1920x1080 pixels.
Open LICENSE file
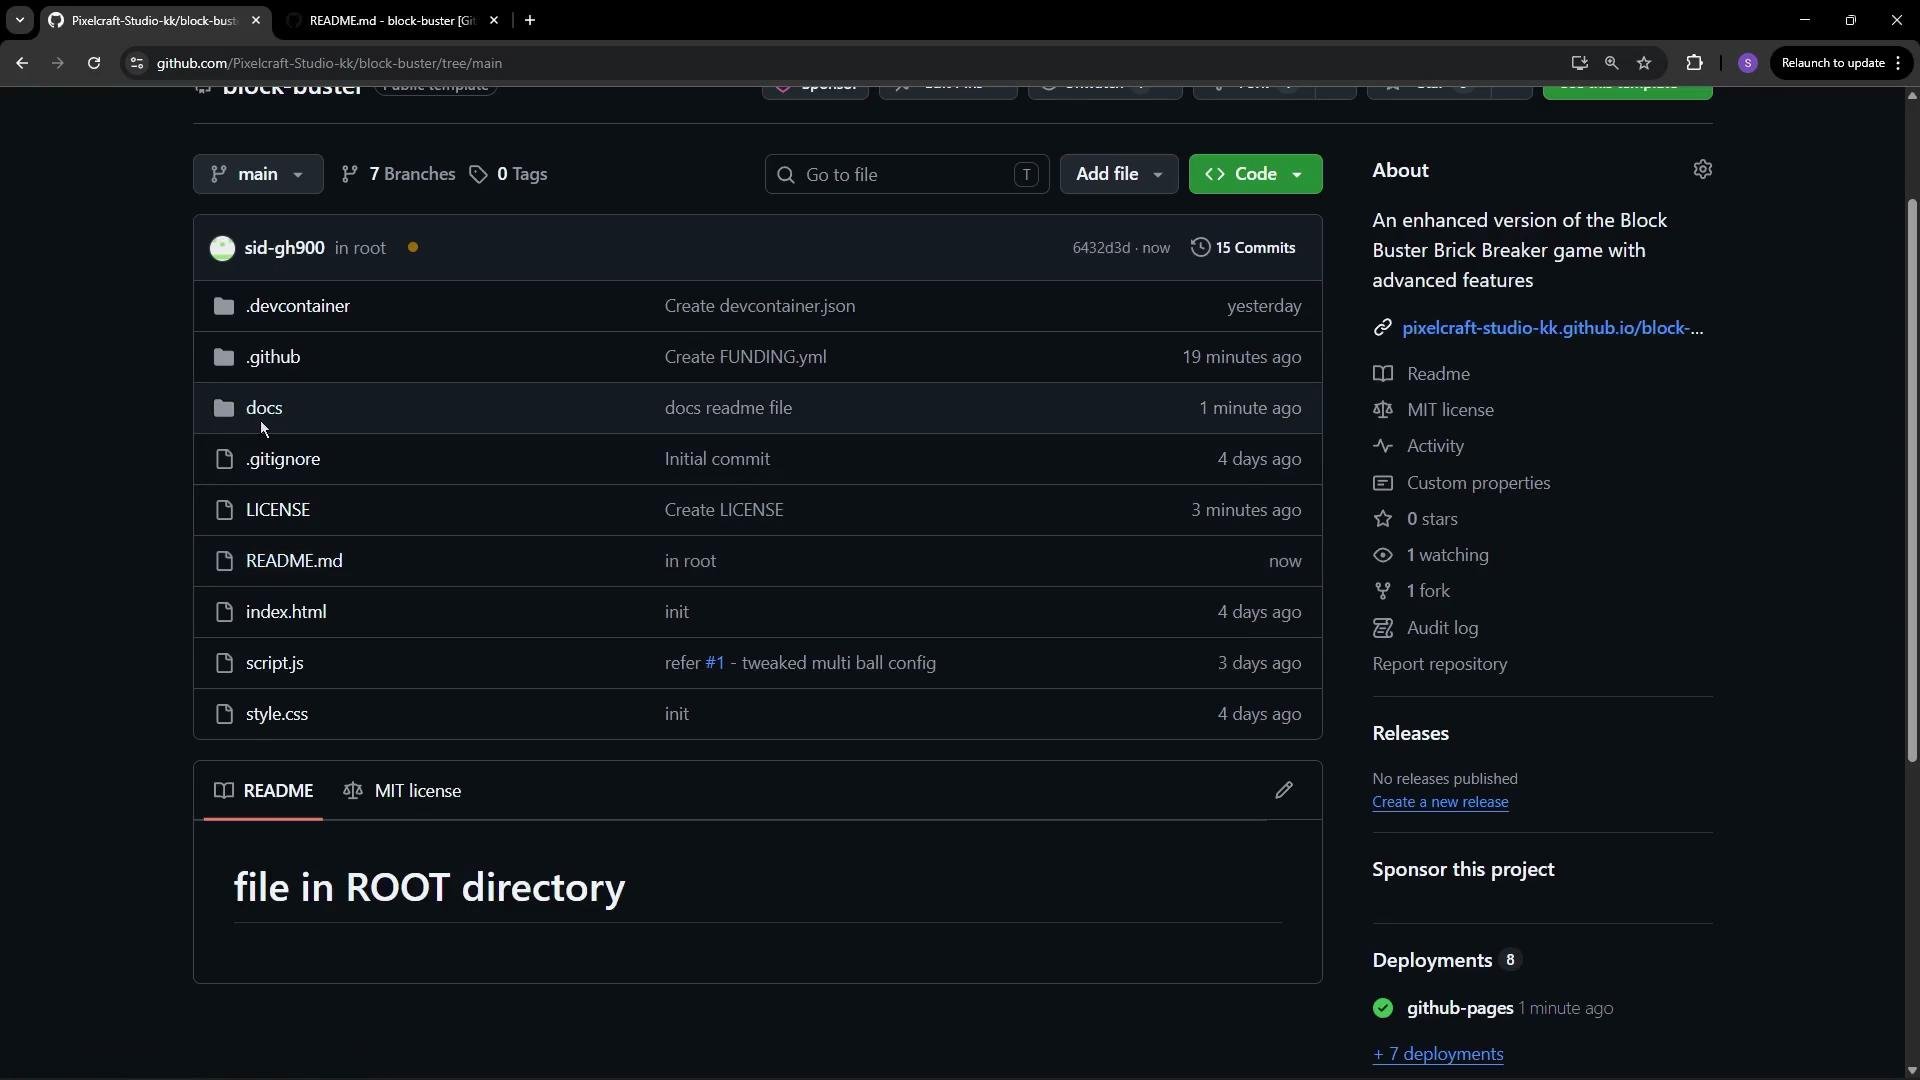(278, 510)
